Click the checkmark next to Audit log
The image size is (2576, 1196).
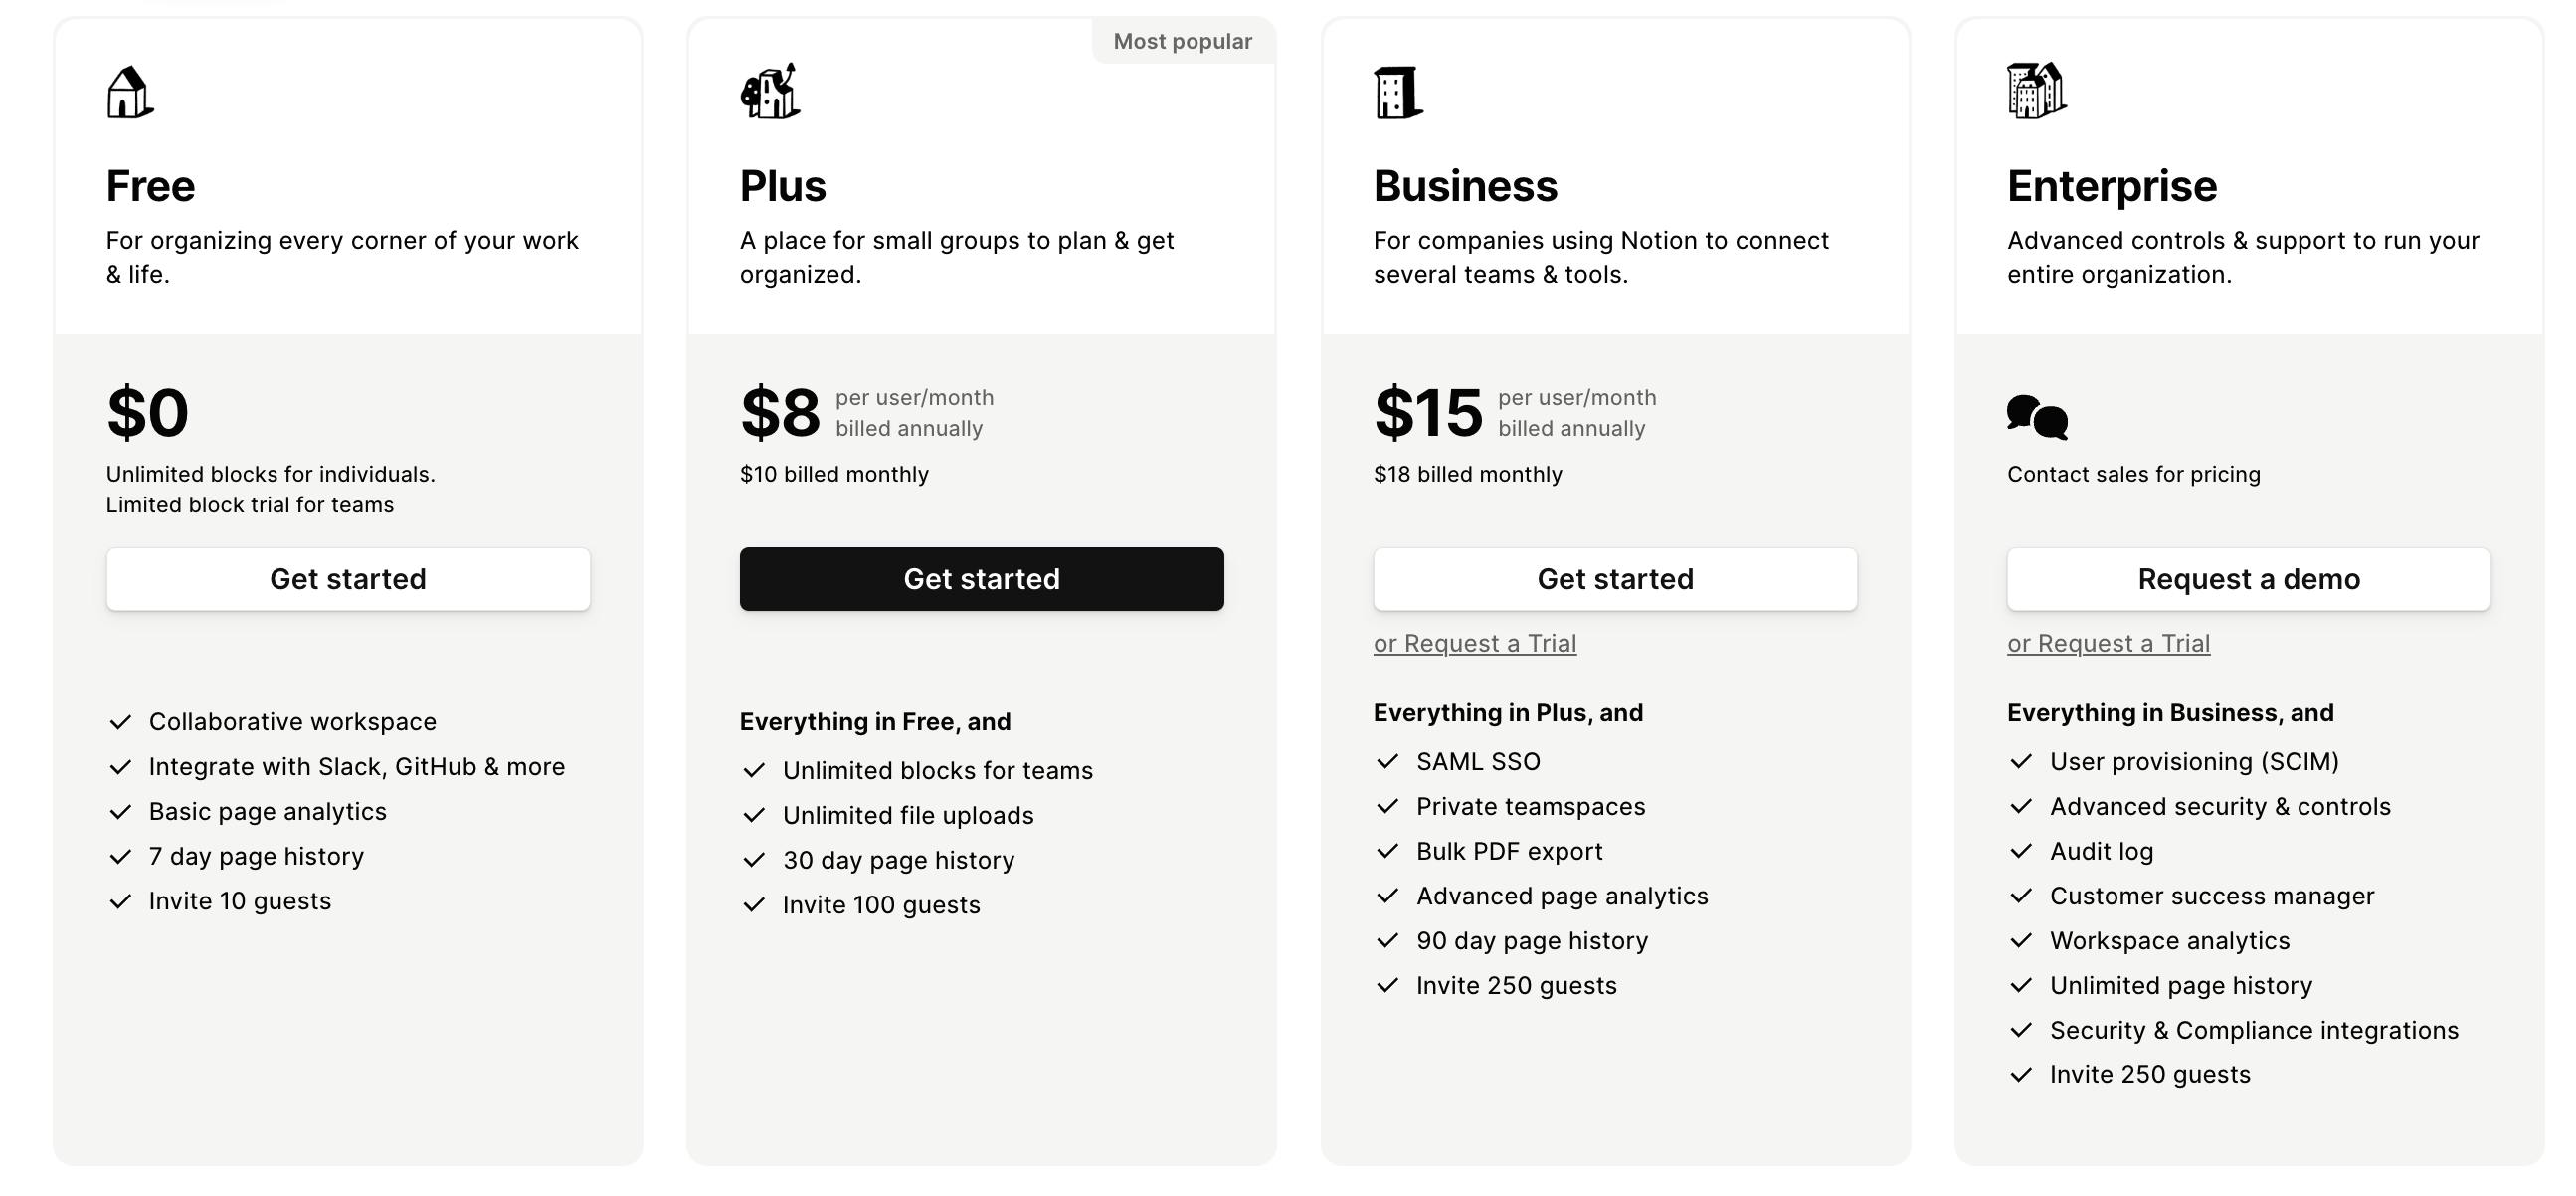pyautogui.click(x=2021, y=851)
